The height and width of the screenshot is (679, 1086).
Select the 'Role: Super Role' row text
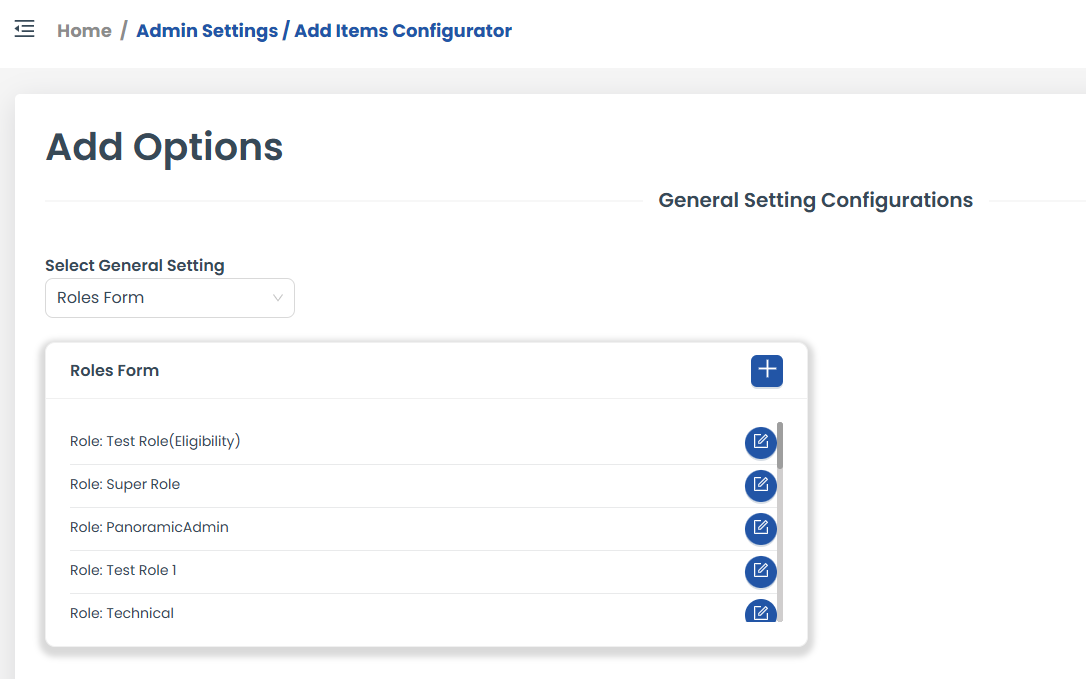(x=125, y=484)
